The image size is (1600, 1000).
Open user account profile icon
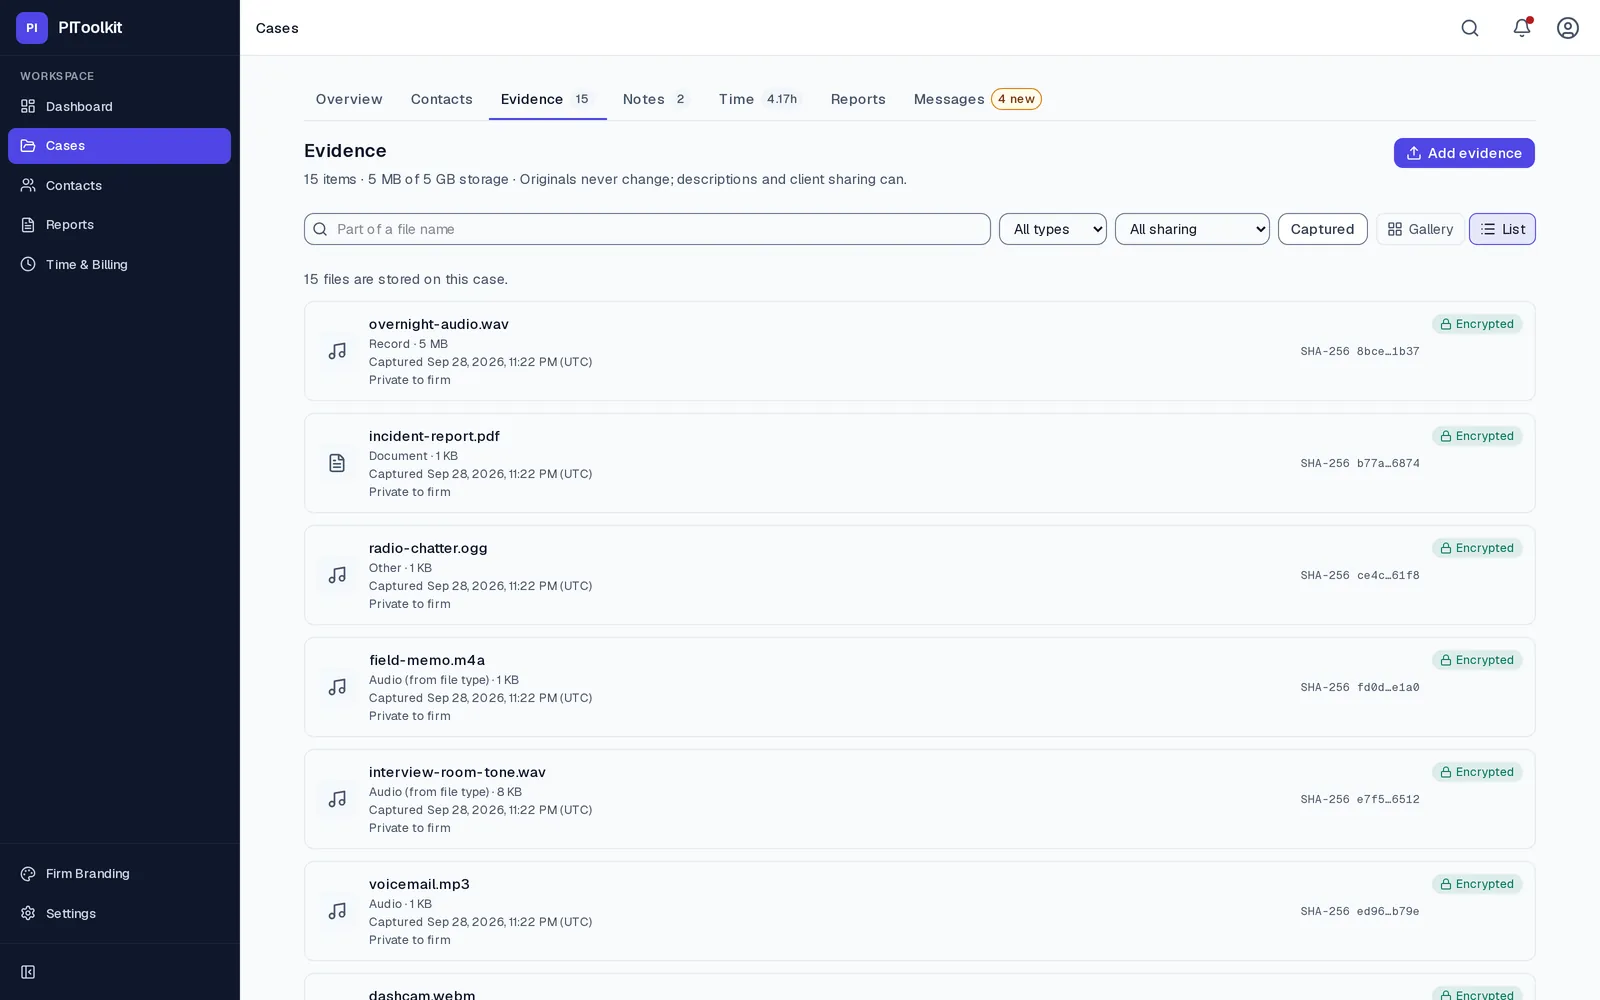[x=1568, y=28]
